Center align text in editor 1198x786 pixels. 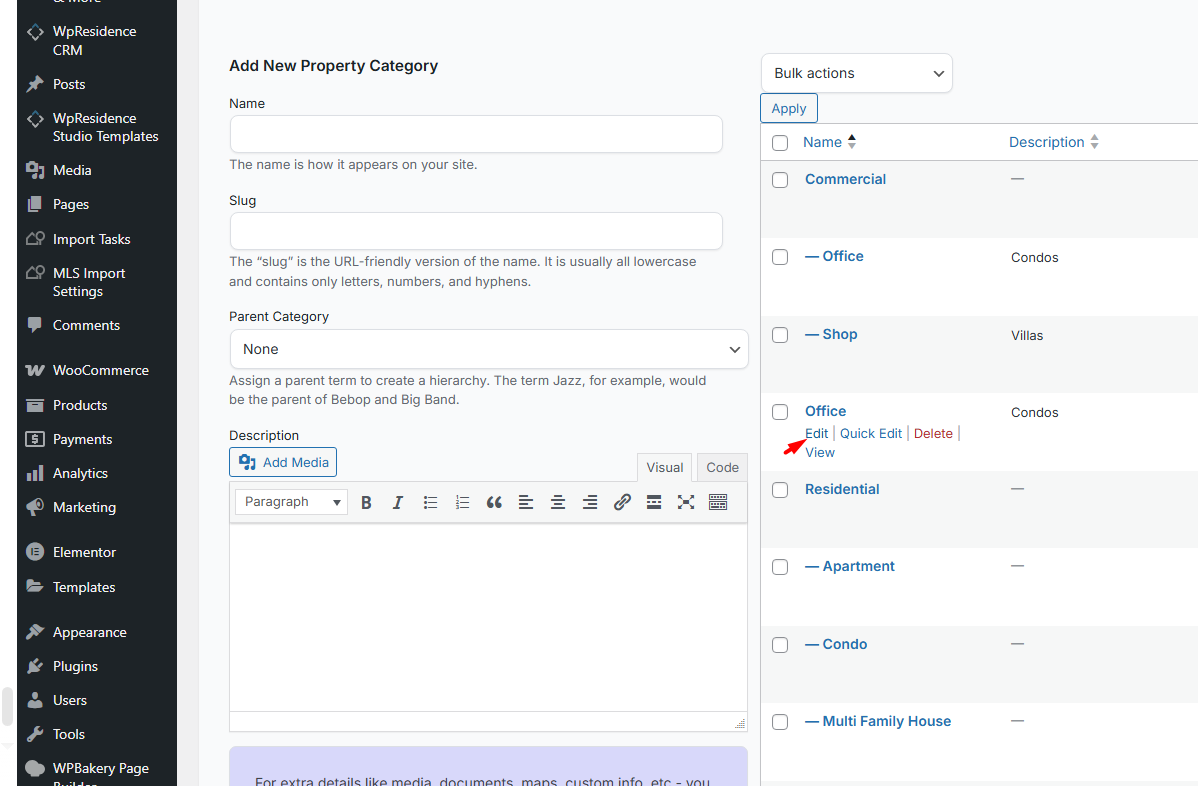[x=558, y=502]
